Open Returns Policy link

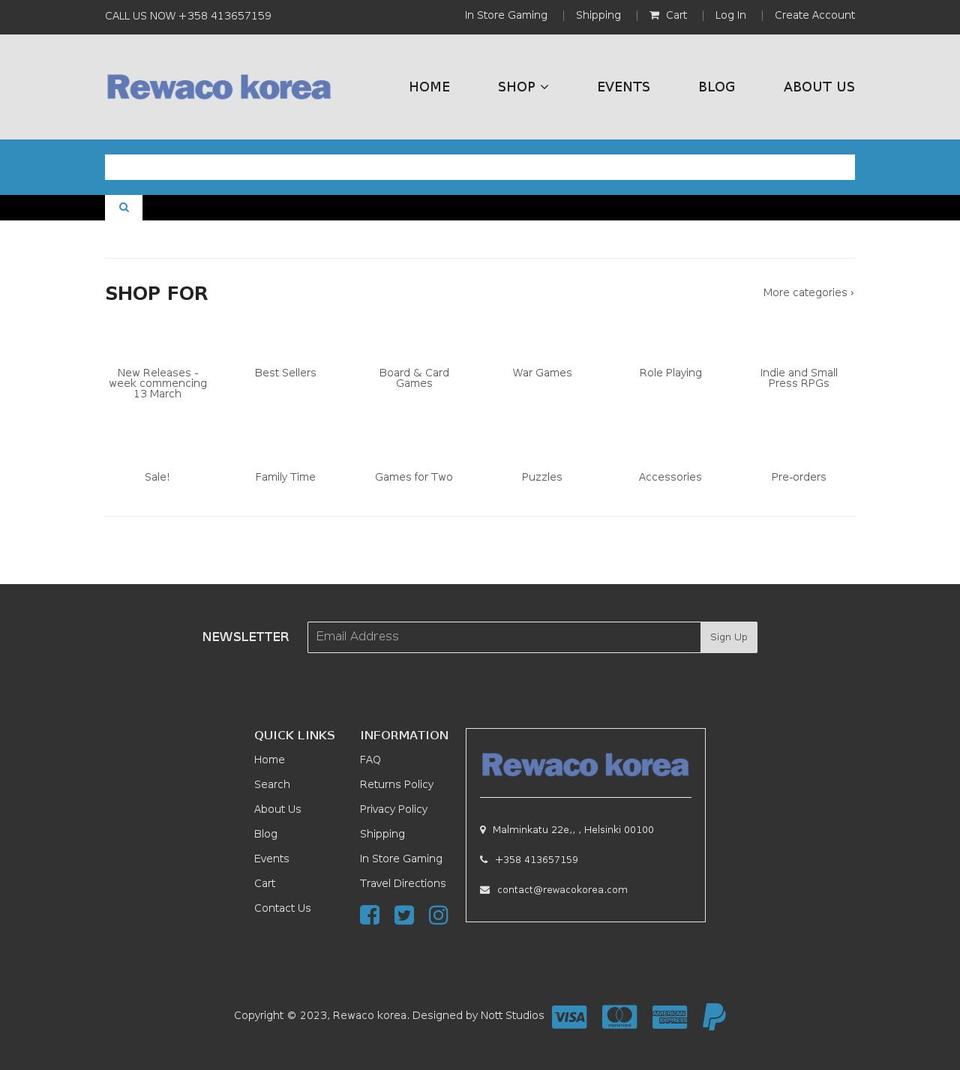click(x=396, y=784)
